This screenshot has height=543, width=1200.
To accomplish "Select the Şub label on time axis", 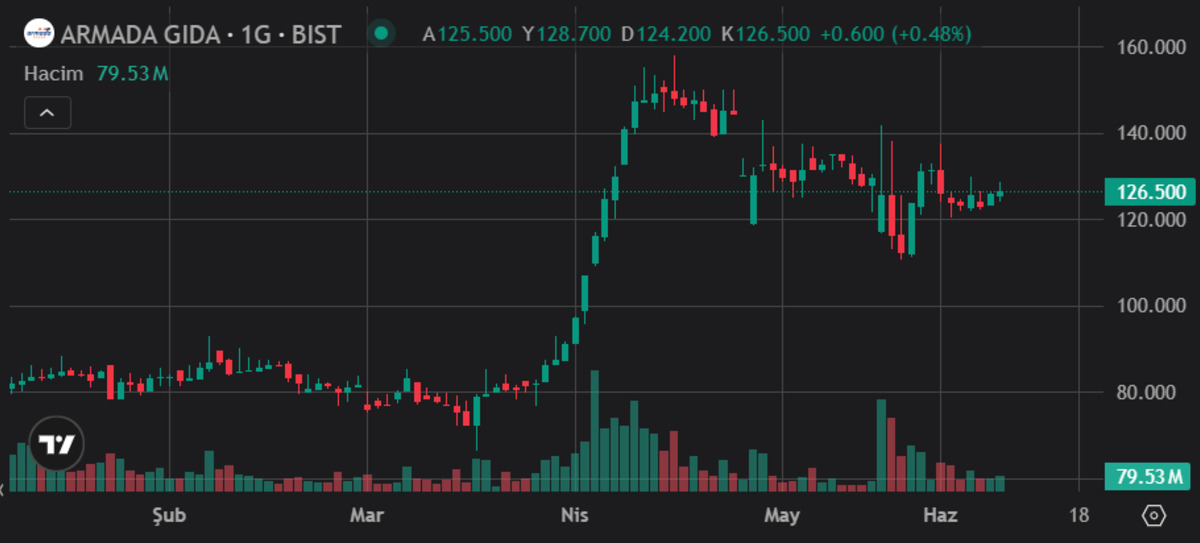I will pyautogui.click(x=168, y=516).
